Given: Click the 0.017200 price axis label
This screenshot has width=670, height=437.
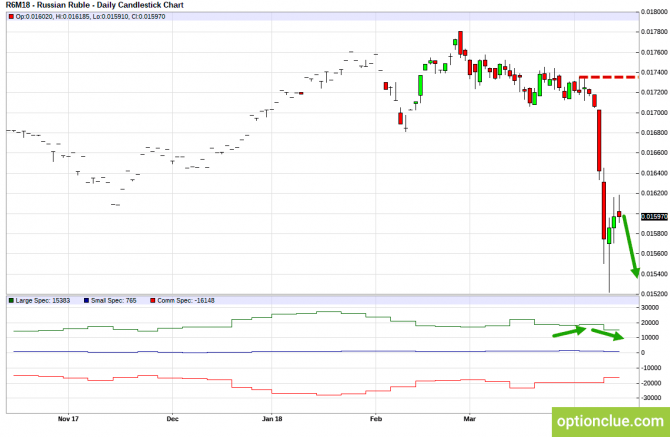Looking at the screenshot, I should [x=654, y=93].
